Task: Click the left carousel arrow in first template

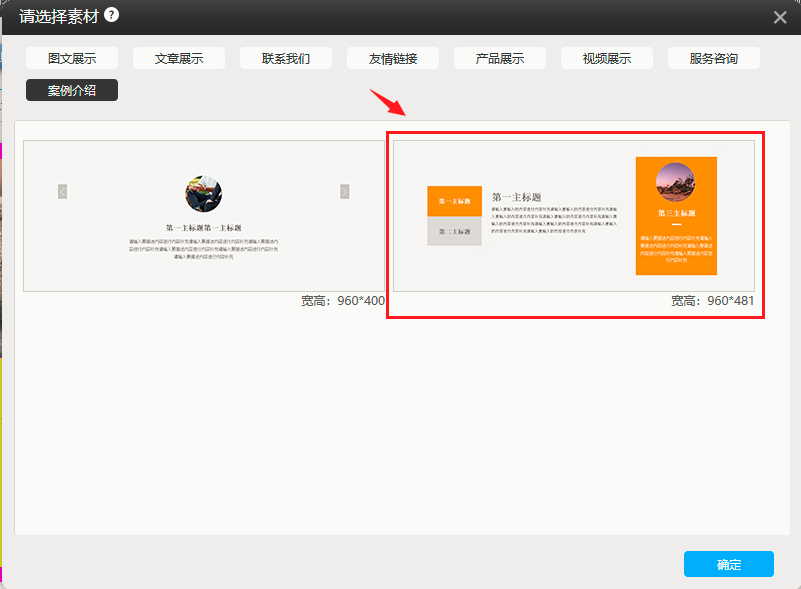Action: tap(62, 191)
